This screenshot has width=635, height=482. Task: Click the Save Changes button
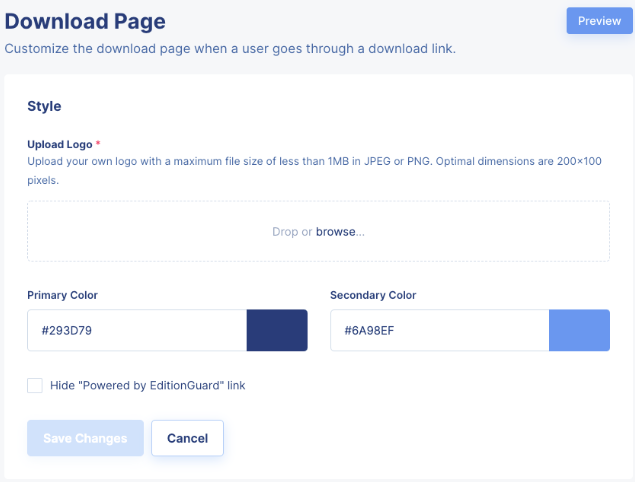[85, 438]
